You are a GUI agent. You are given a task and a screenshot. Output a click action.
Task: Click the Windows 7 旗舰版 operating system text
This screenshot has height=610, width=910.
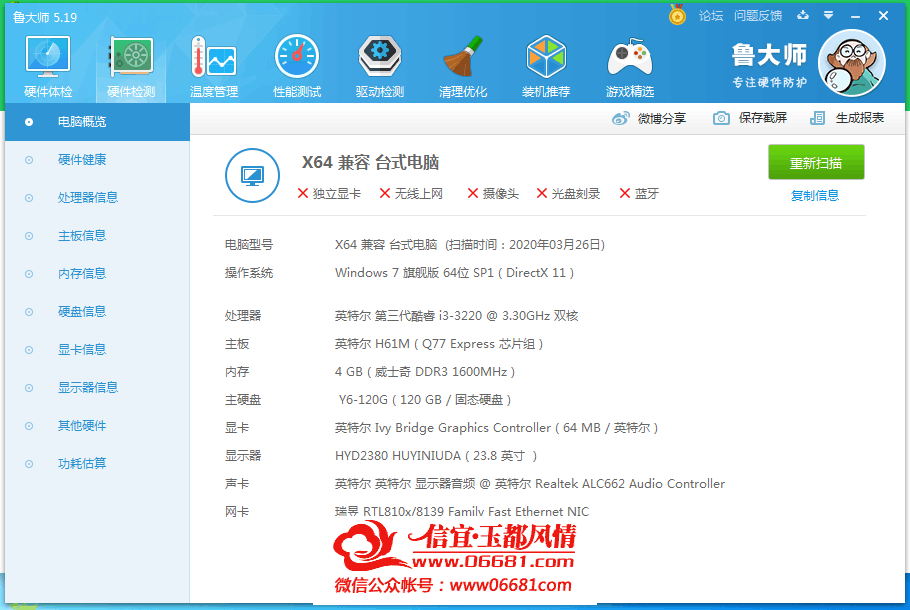point(454,273)
